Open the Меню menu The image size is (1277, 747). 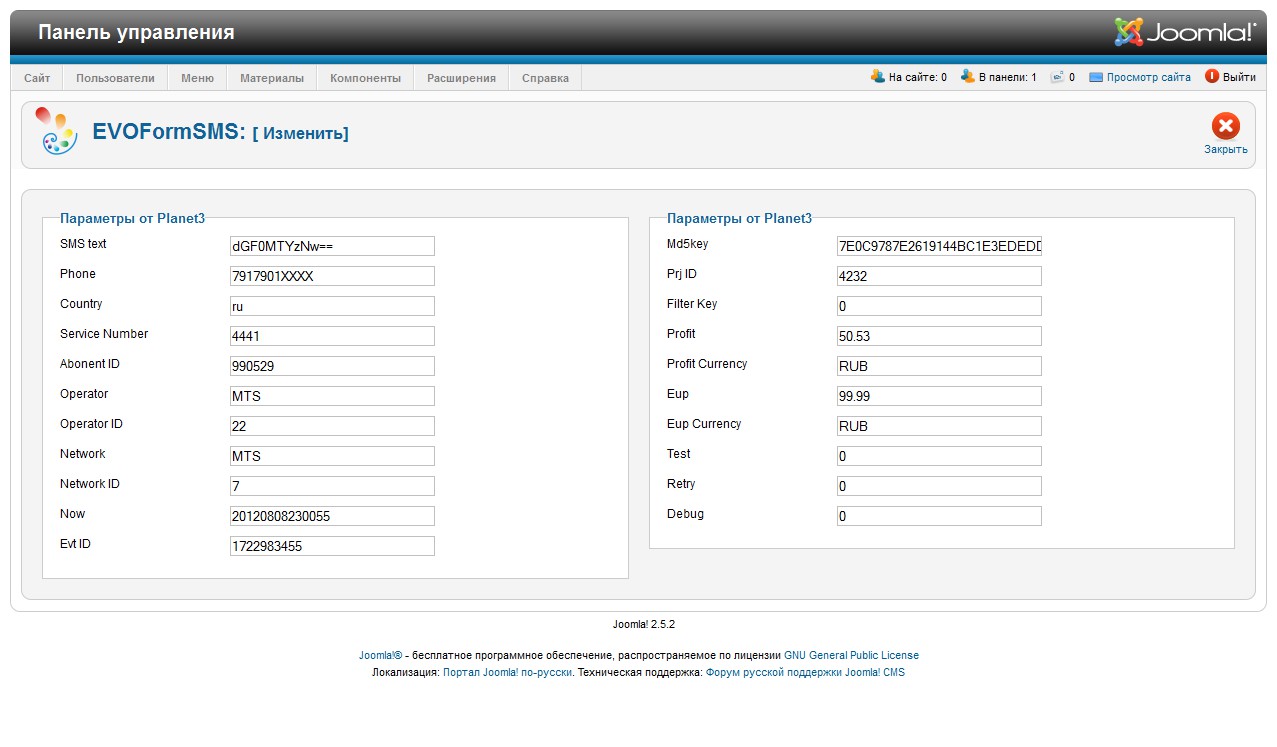197,78
